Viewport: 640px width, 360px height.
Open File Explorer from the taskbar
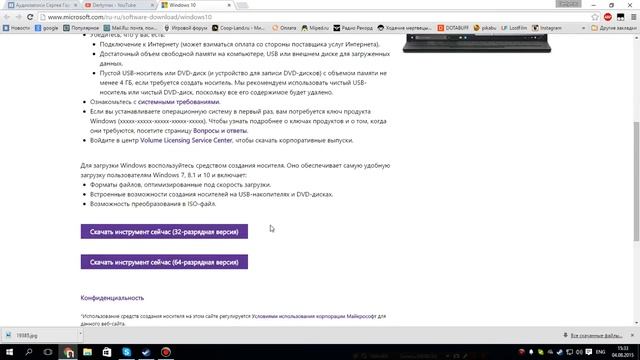(x=87, y=352)
